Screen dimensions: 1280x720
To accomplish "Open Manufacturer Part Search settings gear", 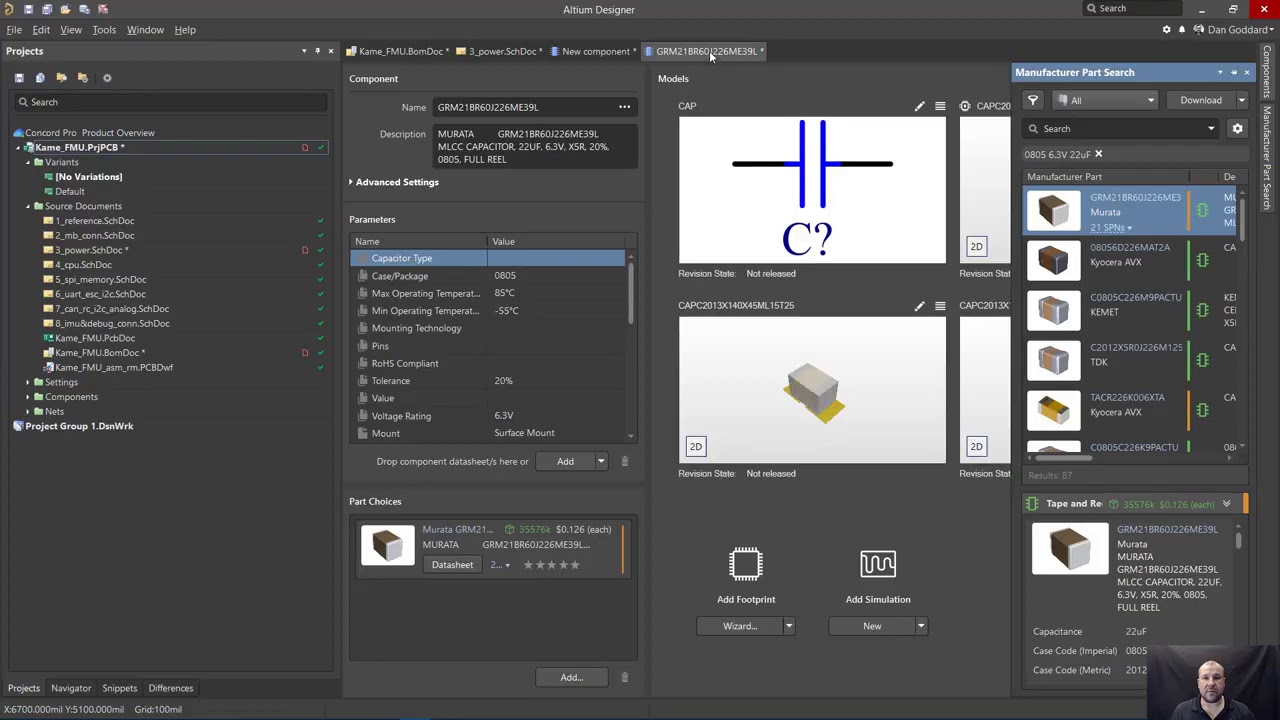I will coord(1237,129).
